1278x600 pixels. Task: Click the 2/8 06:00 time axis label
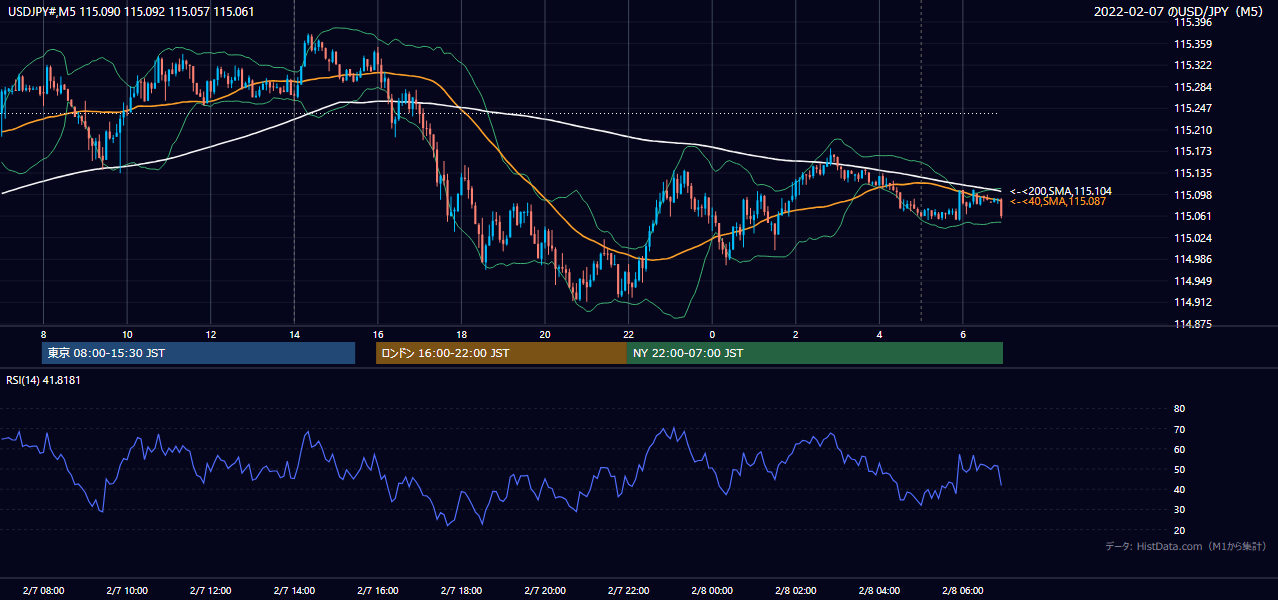962,591
